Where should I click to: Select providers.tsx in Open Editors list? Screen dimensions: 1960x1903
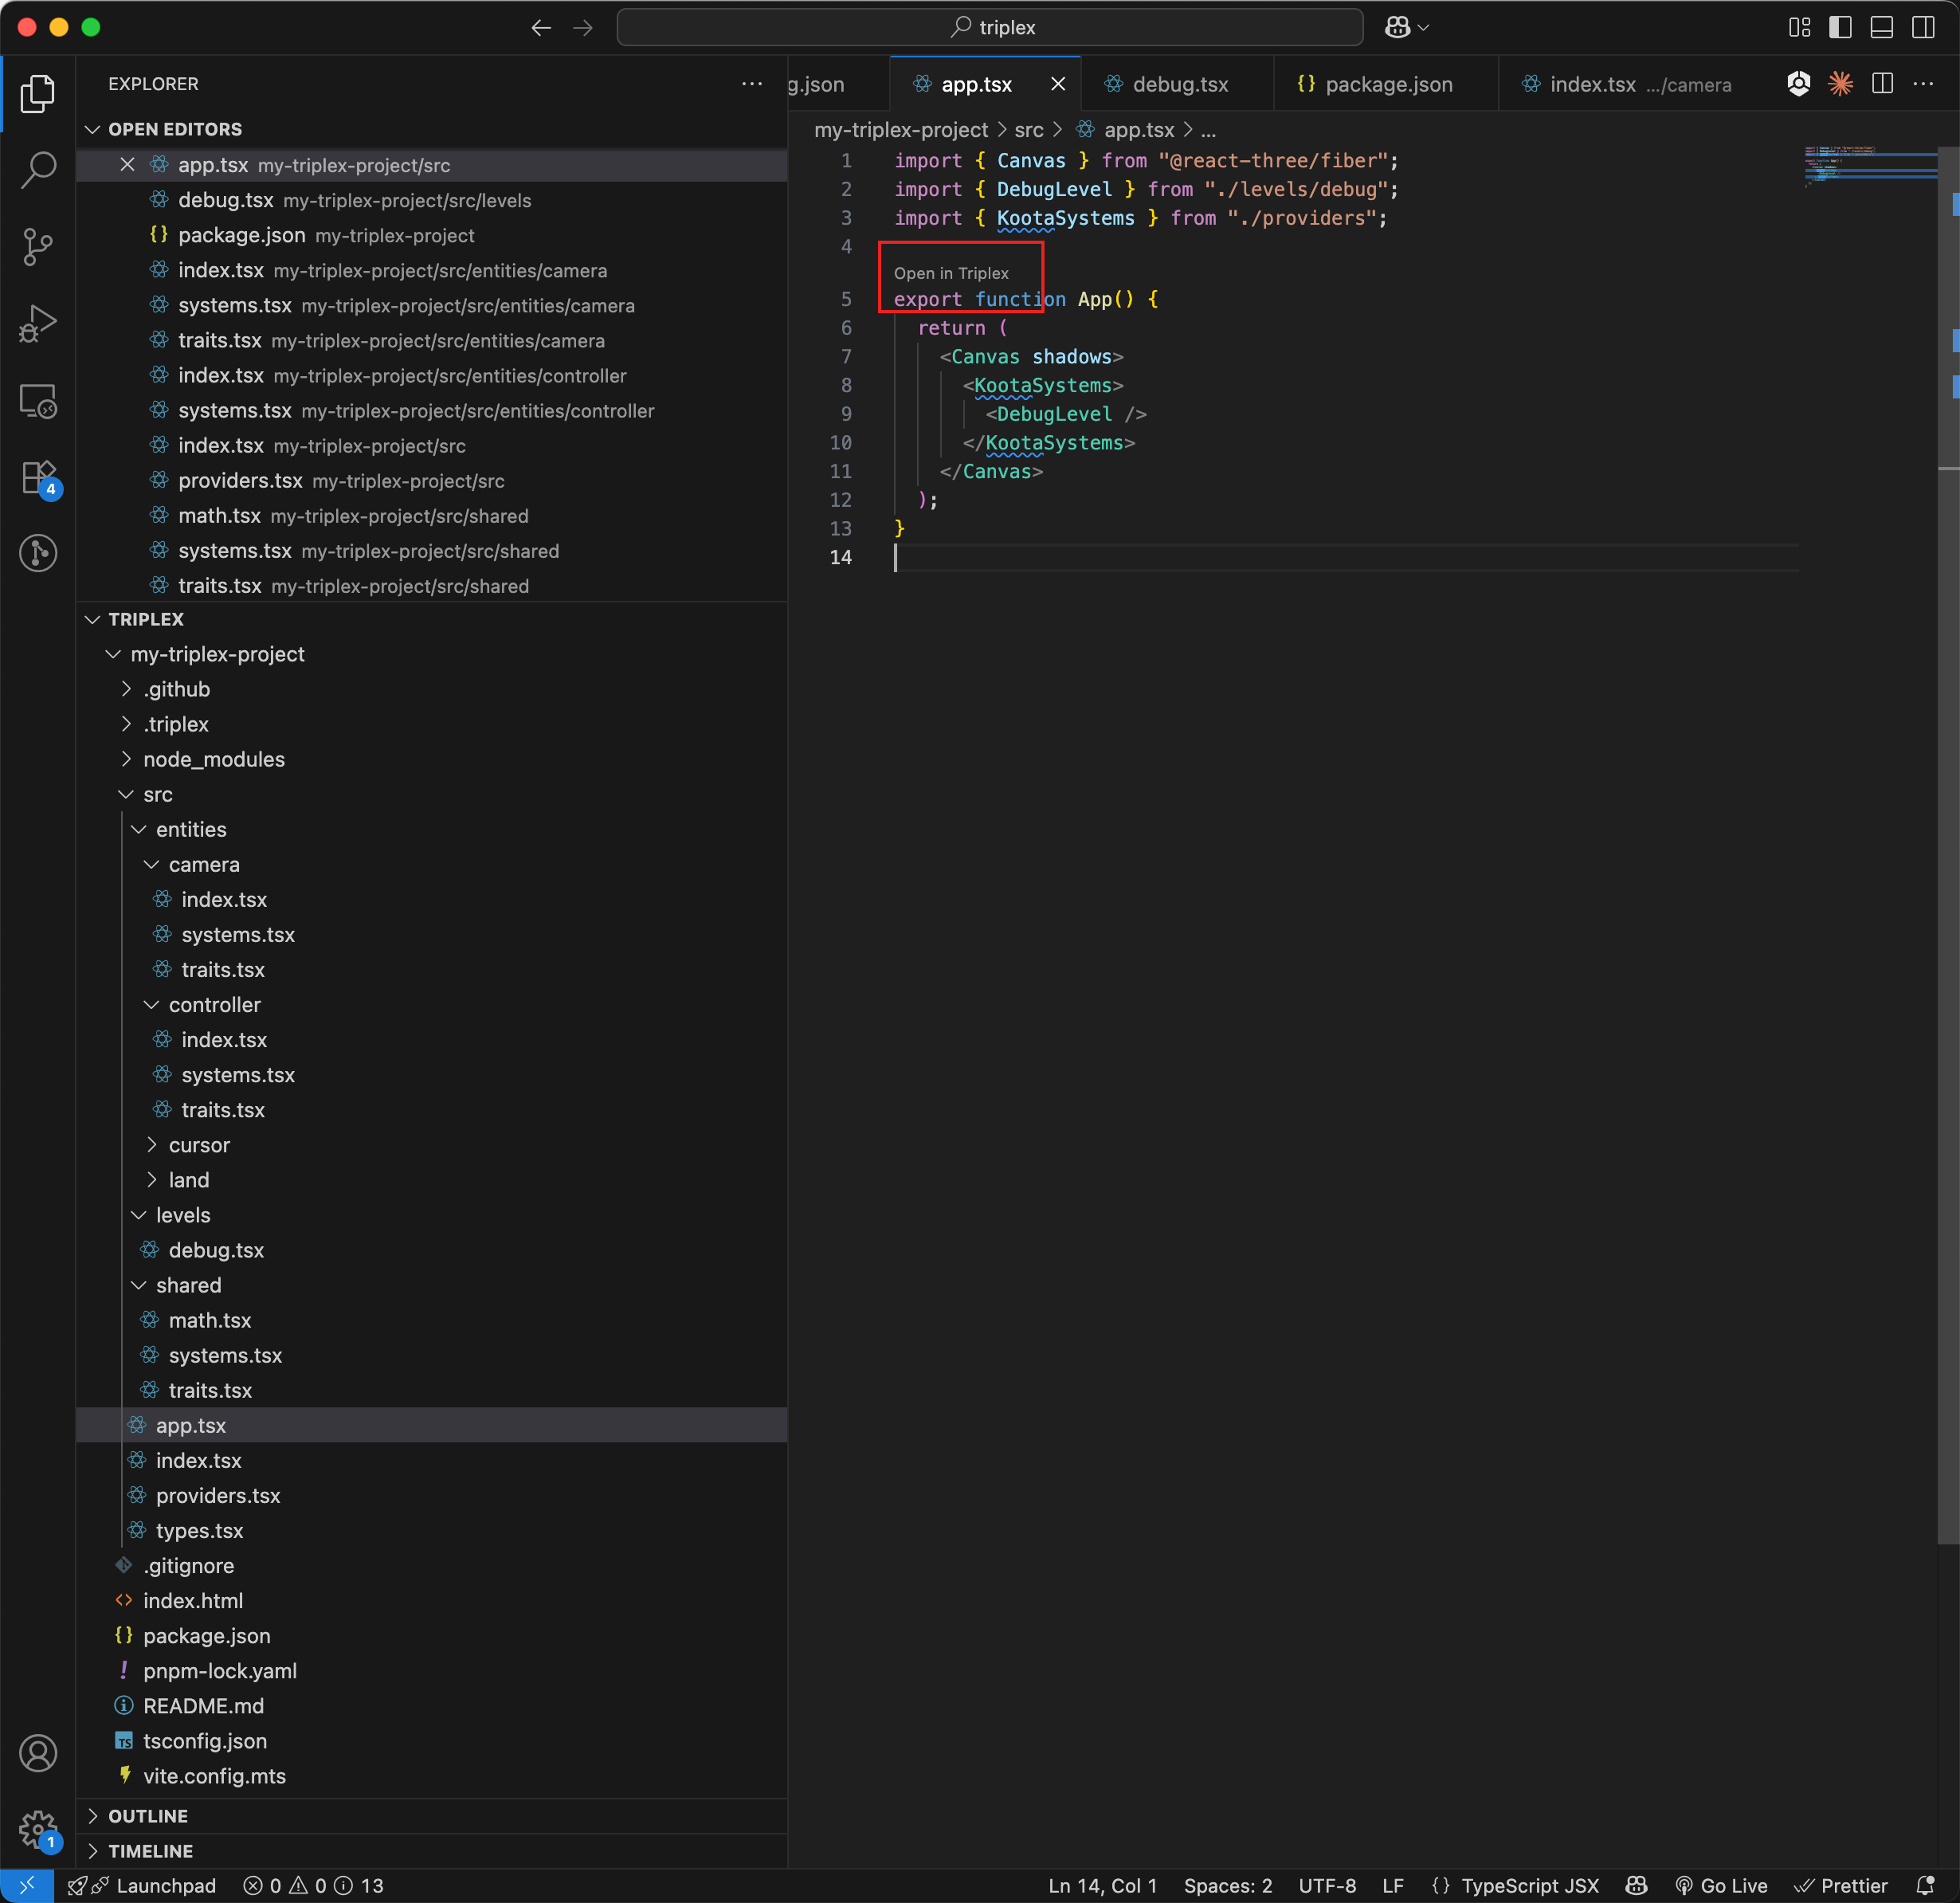432,481
